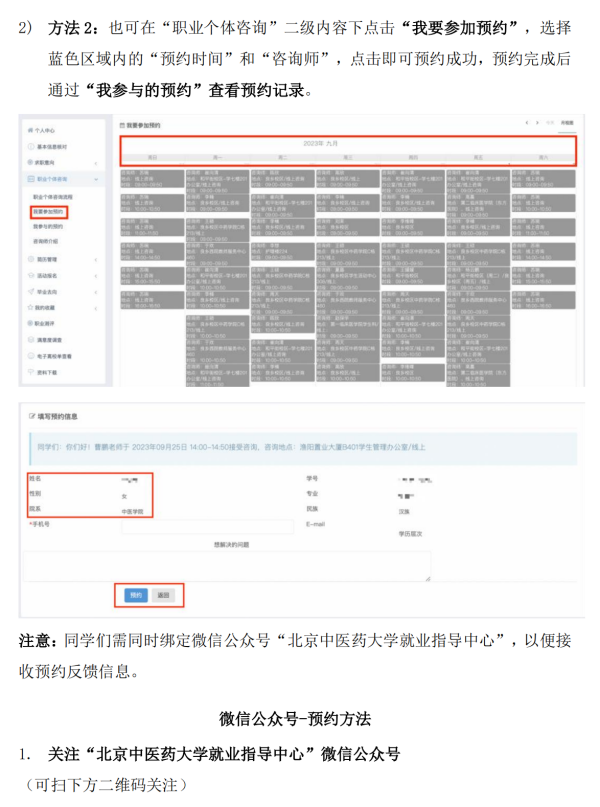The image size is (600, 807).
Task: Click the 毕业去向 paper plane icon
Action: tap(28, 291)
